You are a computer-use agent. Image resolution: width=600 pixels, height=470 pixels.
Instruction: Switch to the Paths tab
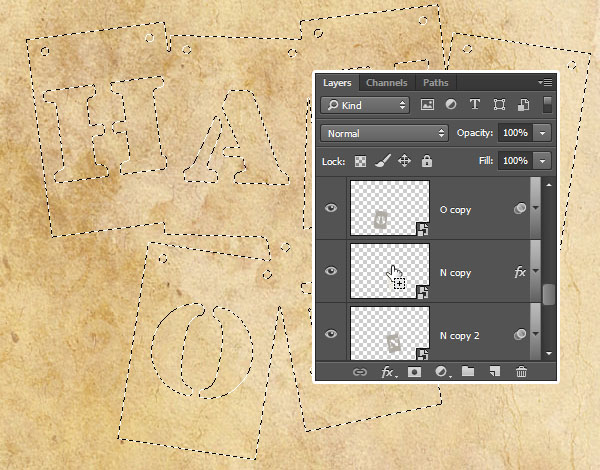pyautogui.click(x=436, y=83)
